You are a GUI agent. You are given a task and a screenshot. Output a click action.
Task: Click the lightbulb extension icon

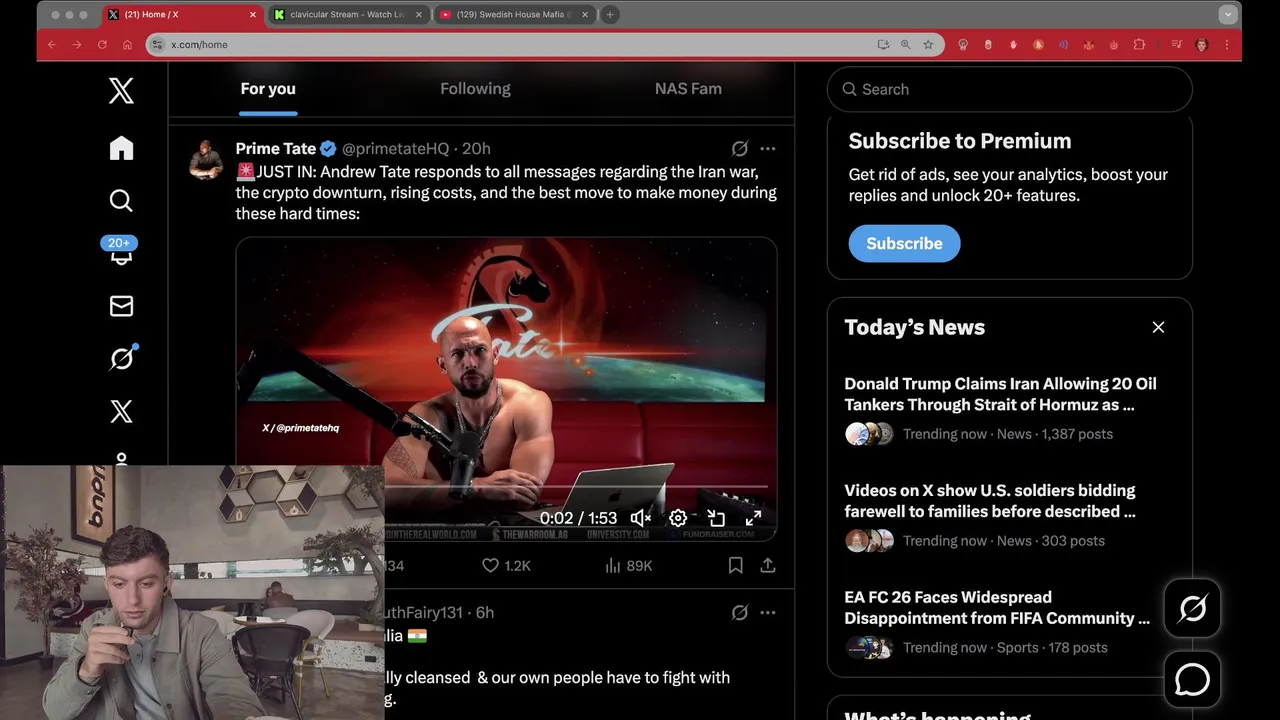(x=963, y=44)
